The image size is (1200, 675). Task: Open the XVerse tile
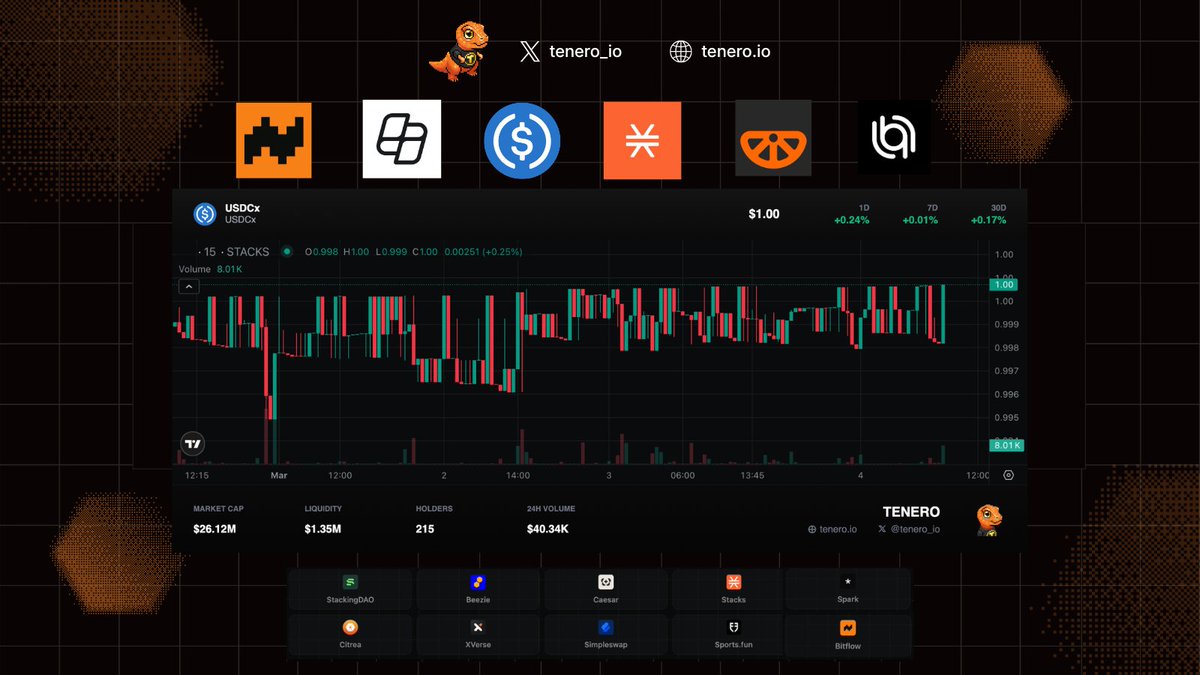[477, 635]
